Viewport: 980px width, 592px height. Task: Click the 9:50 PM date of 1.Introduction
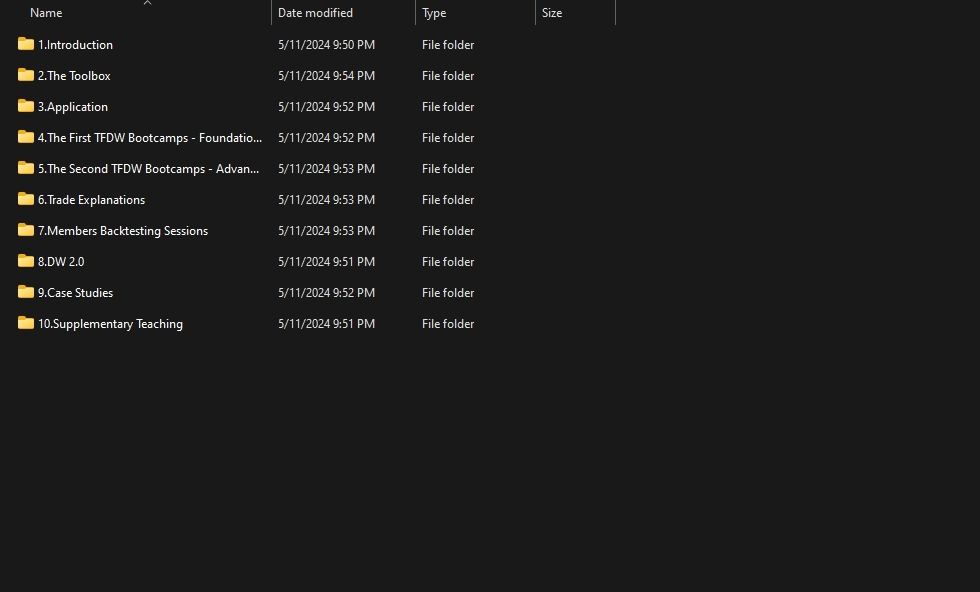point(326,44)
